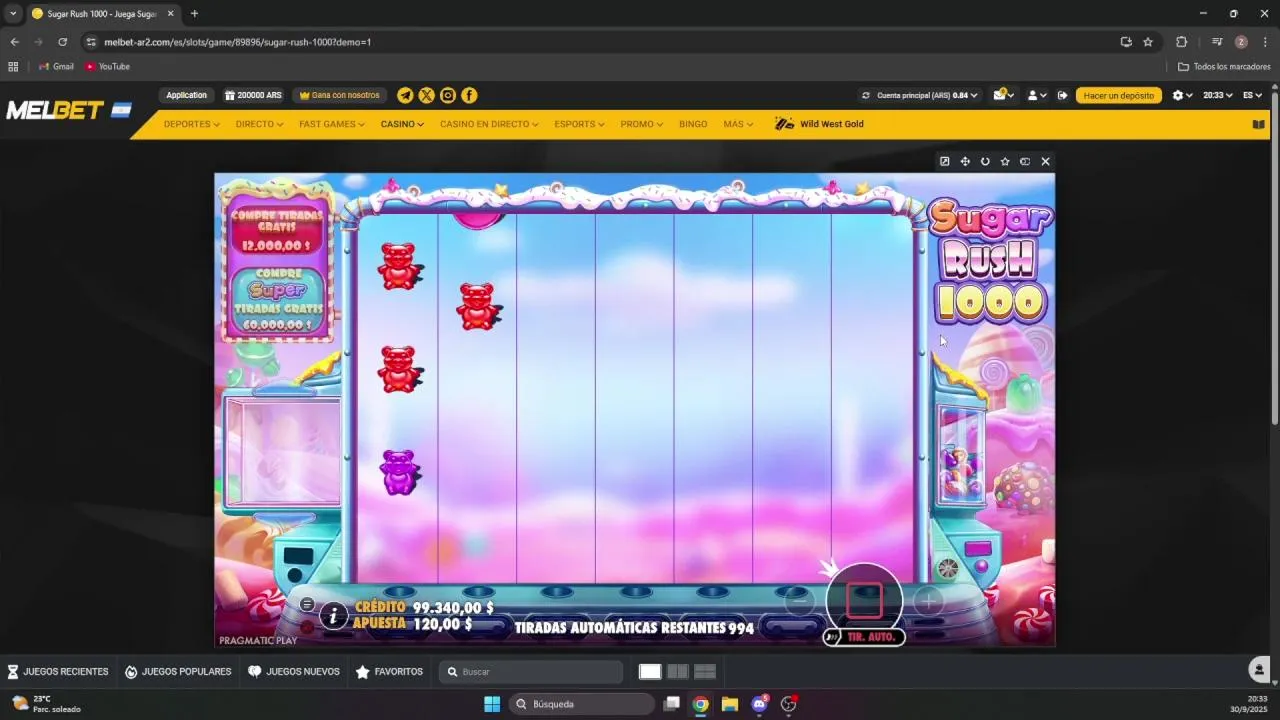
Task: Open the log out arrow icon
Action: tap(1062, 95)
